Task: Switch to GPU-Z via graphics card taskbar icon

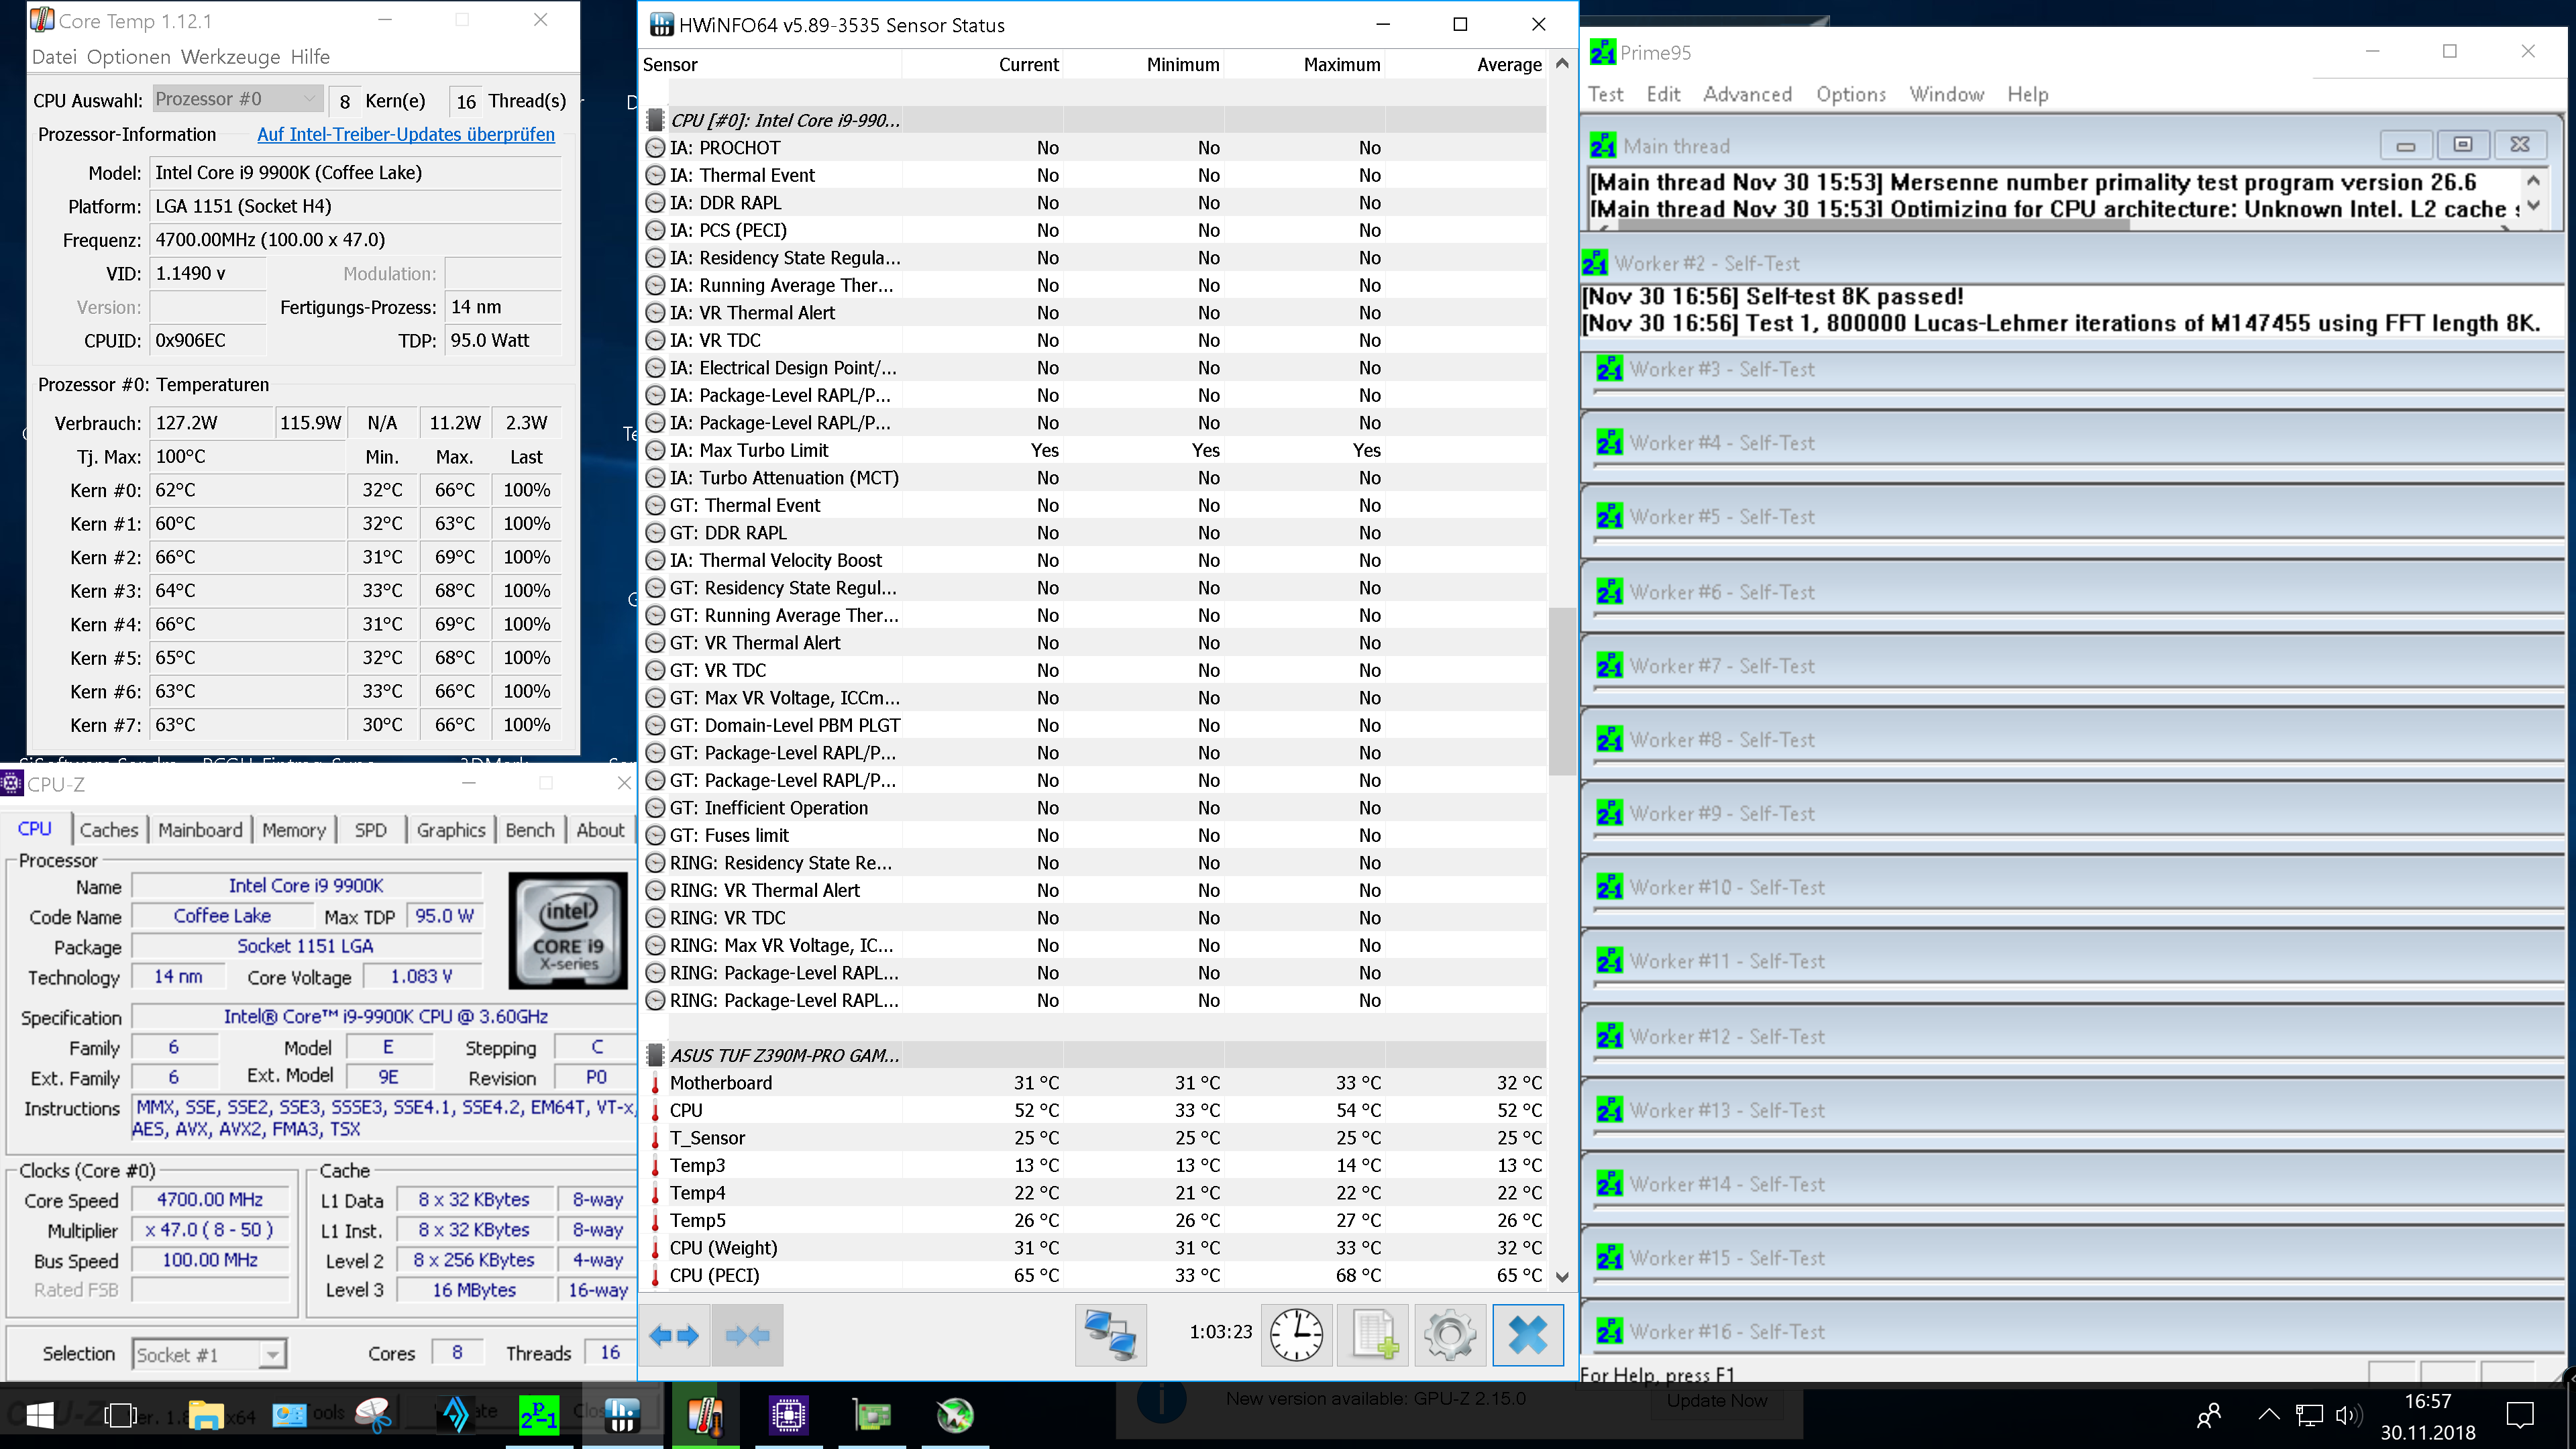Action: click(871, 1415)
